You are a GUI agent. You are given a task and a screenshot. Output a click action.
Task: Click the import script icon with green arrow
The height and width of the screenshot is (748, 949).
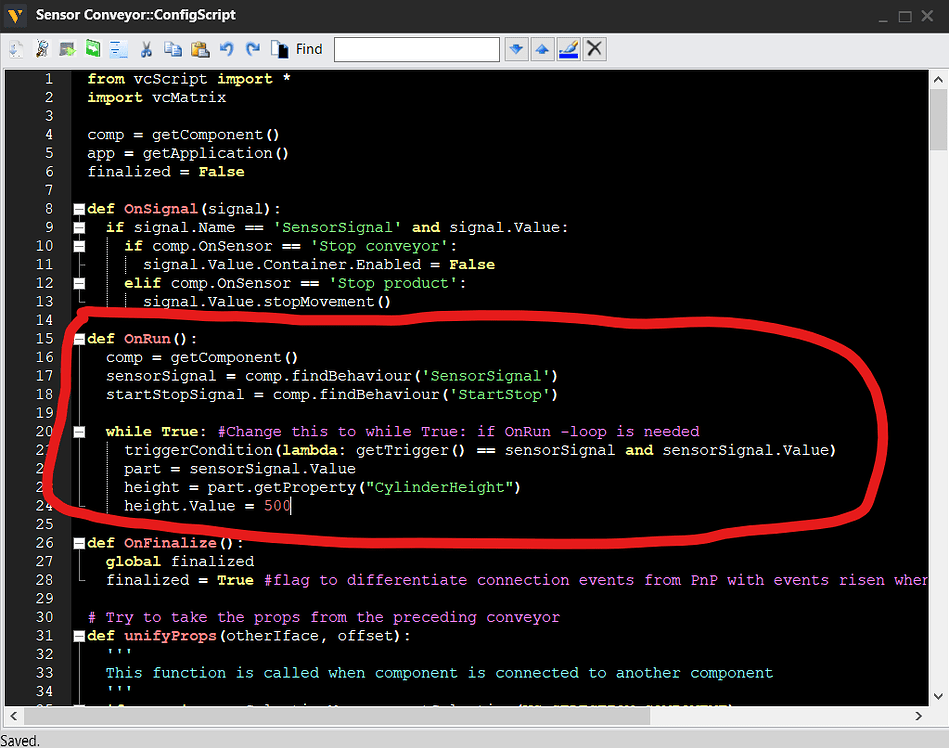coord(67,49)
